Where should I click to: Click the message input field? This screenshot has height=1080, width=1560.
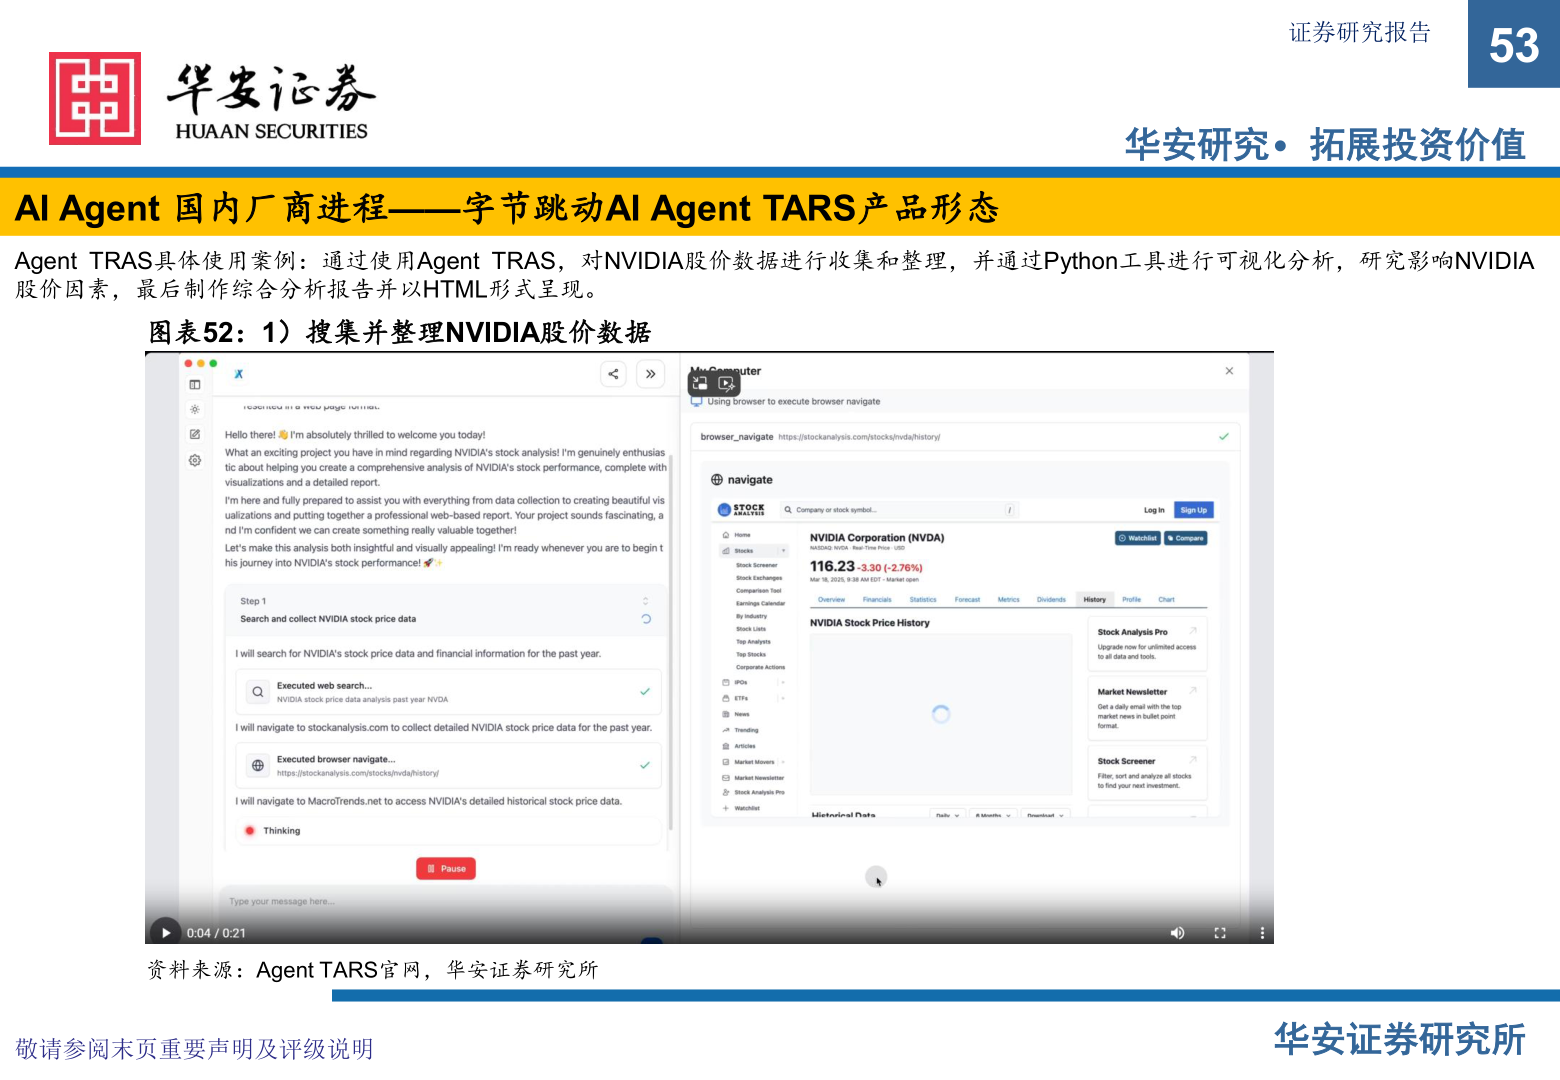(445, 901)
